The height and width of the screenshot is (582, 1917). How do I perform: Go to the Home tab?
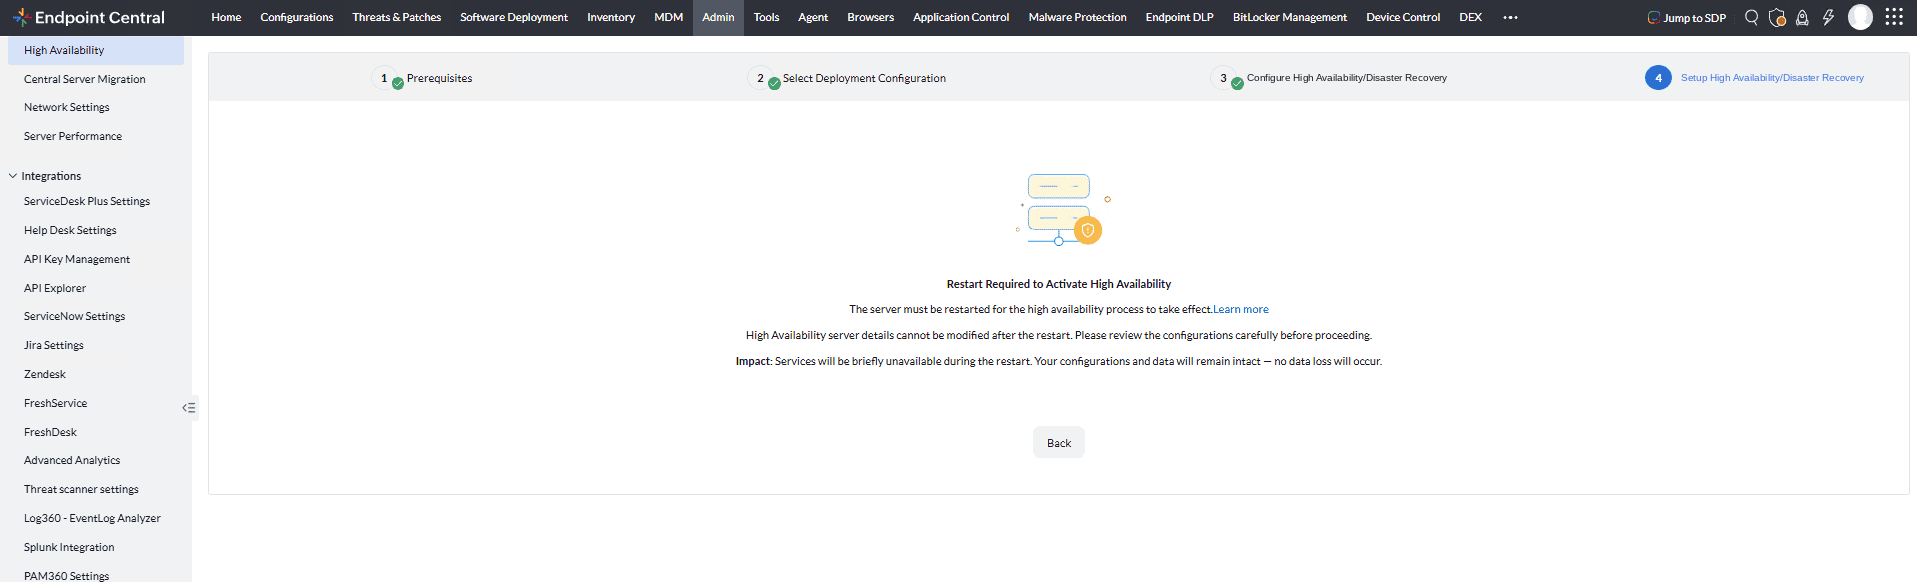coord(226,17)
